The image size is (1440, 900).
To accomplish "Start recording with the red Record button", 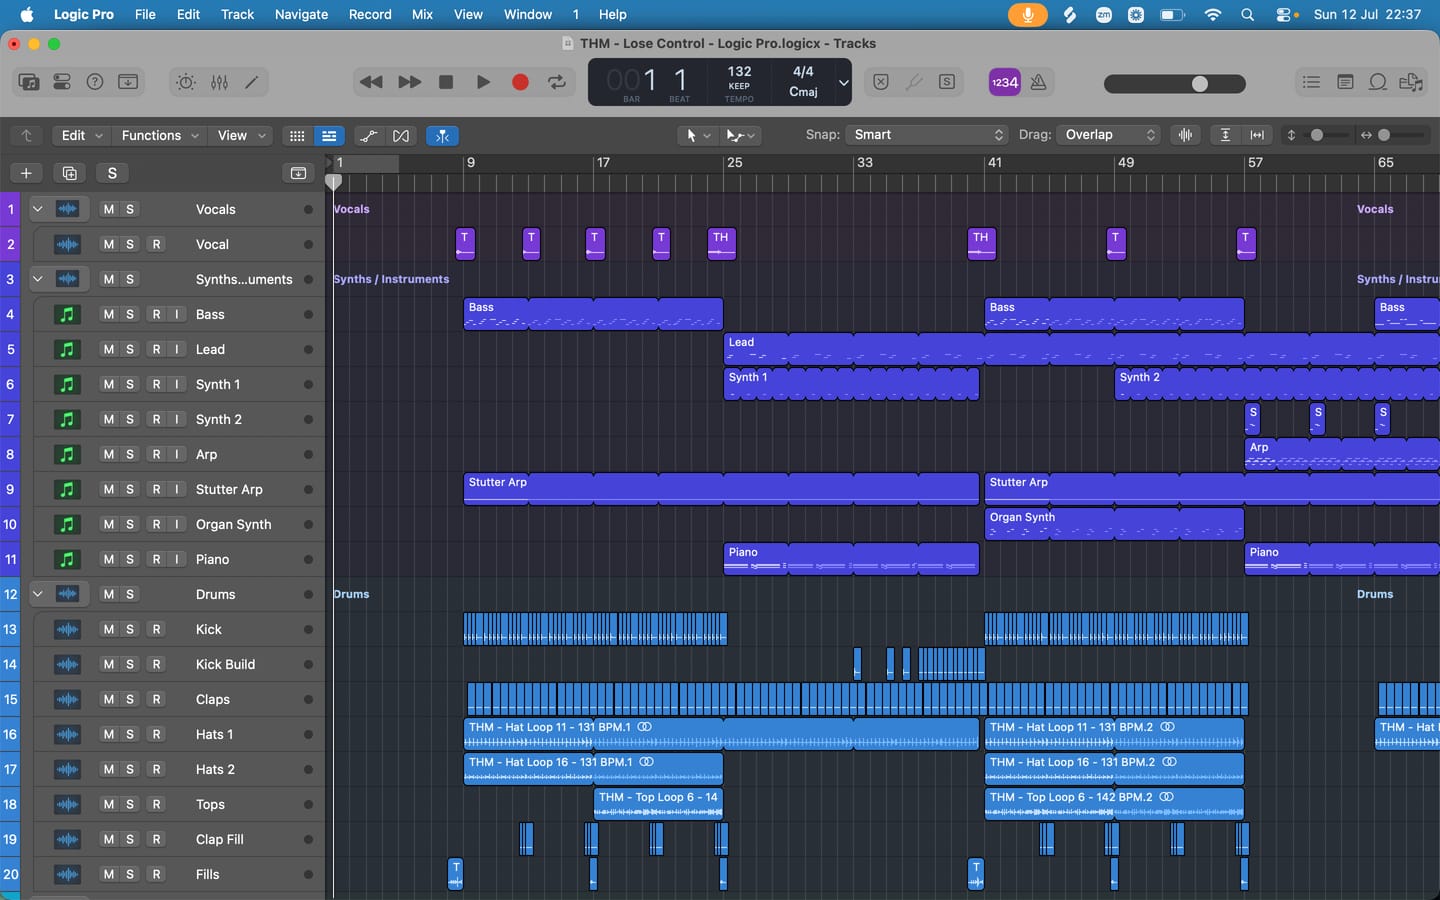I will point(520,82).
